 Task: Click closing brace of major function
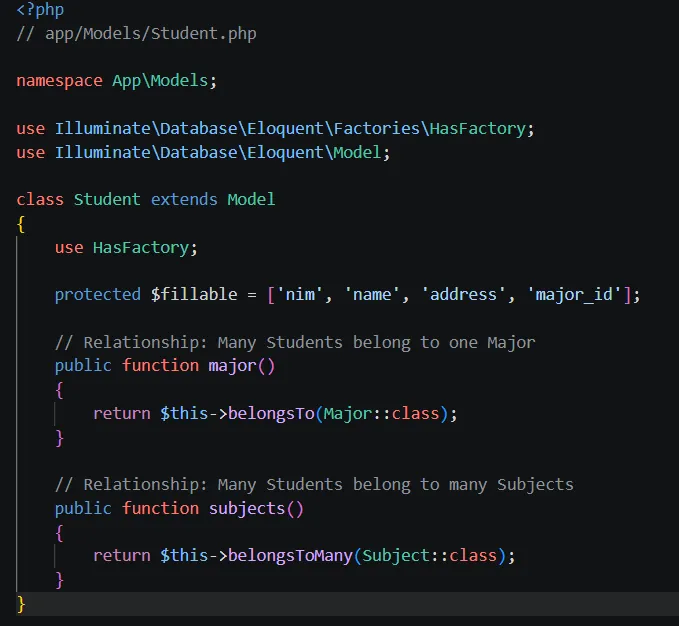coord(59,438)
